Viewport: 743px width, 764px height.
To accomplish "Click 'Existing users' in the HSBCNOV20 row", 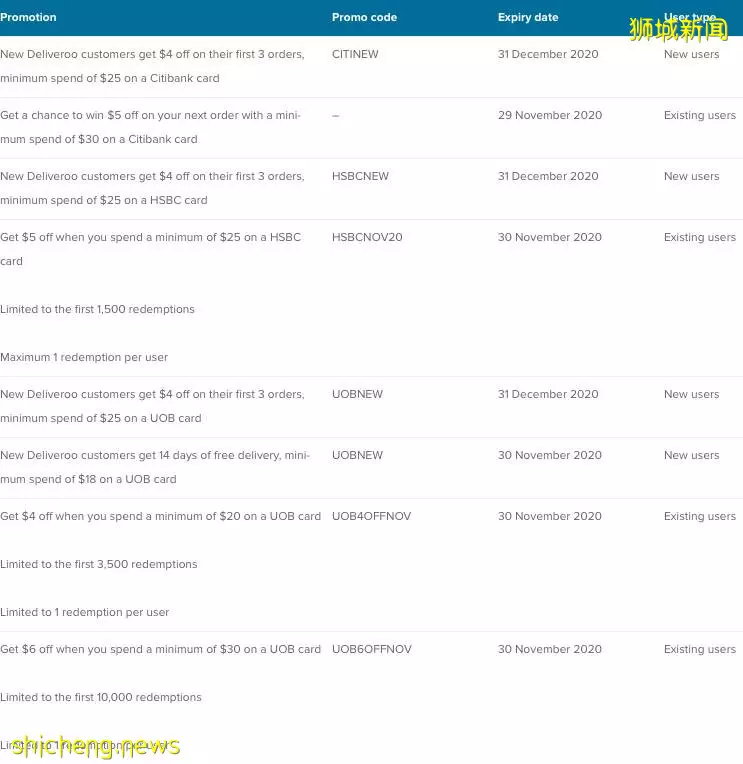I will tap(700, 237).
